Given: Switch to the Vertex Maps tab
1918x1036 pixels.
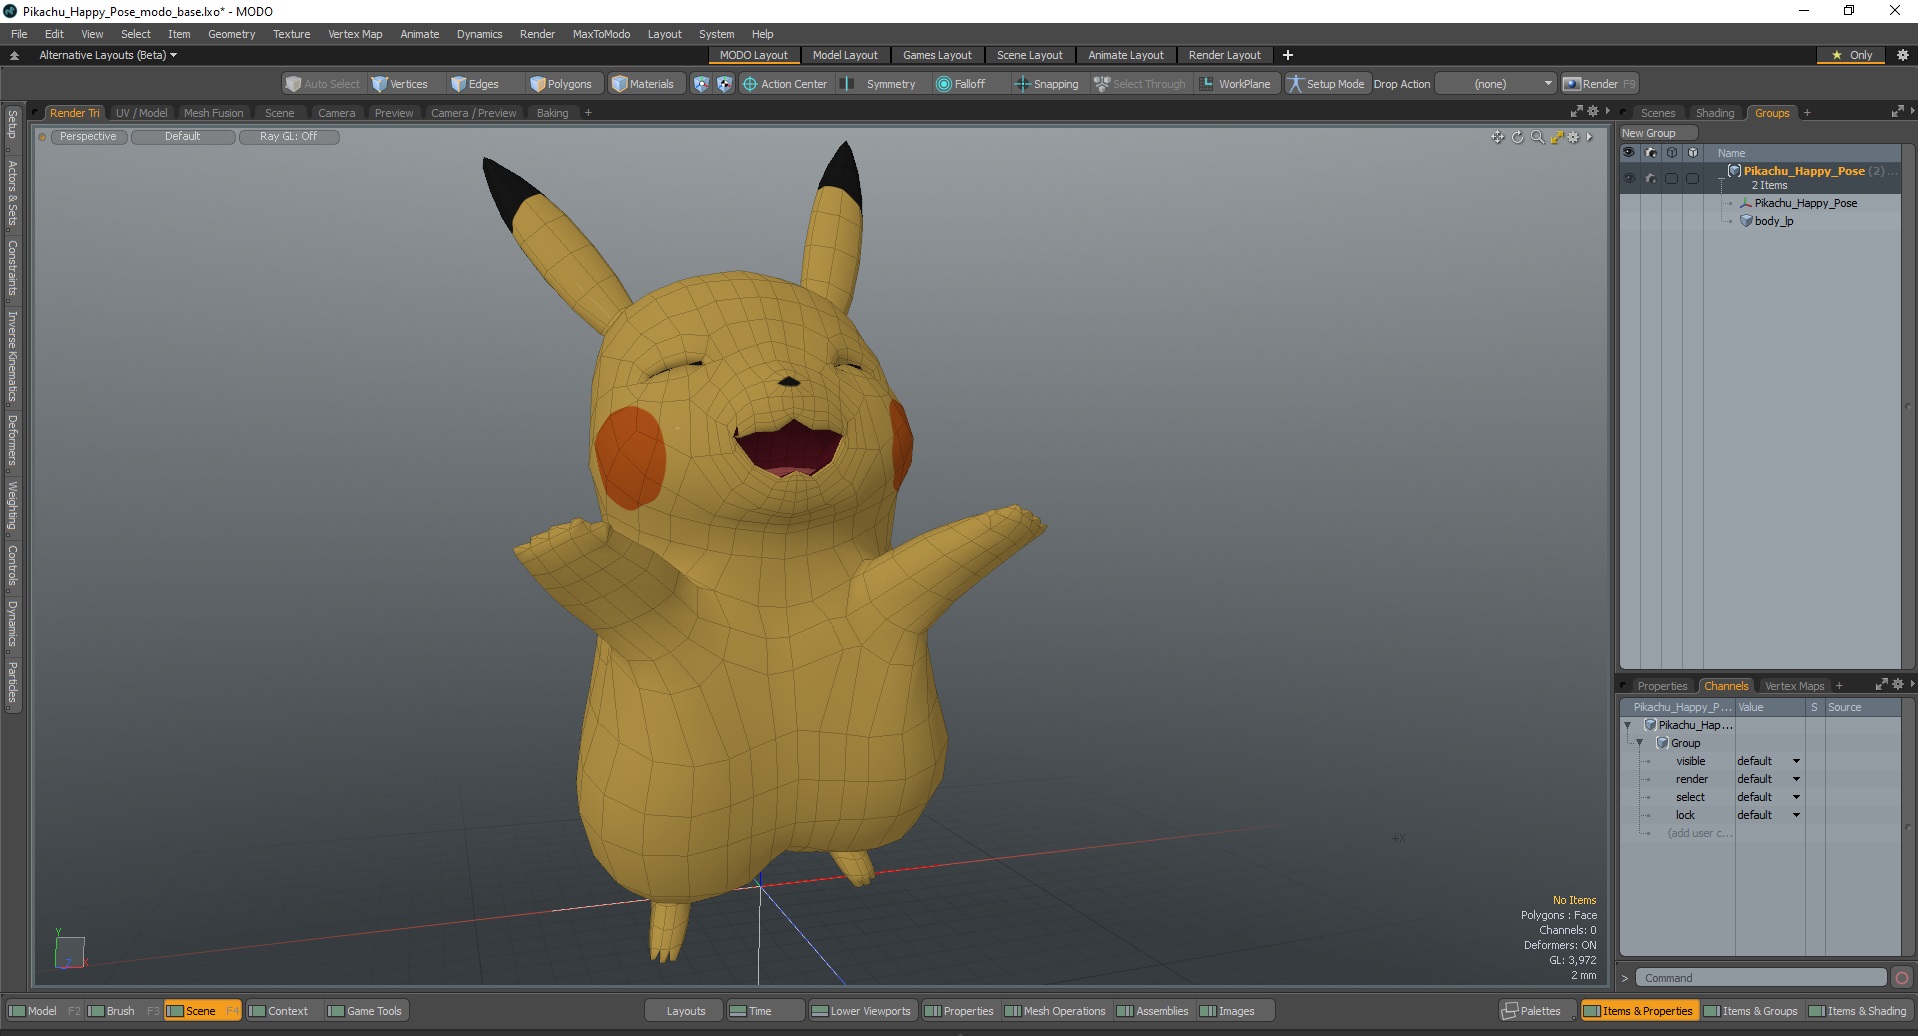Looking at the screenshot, I should [1794, 686].
